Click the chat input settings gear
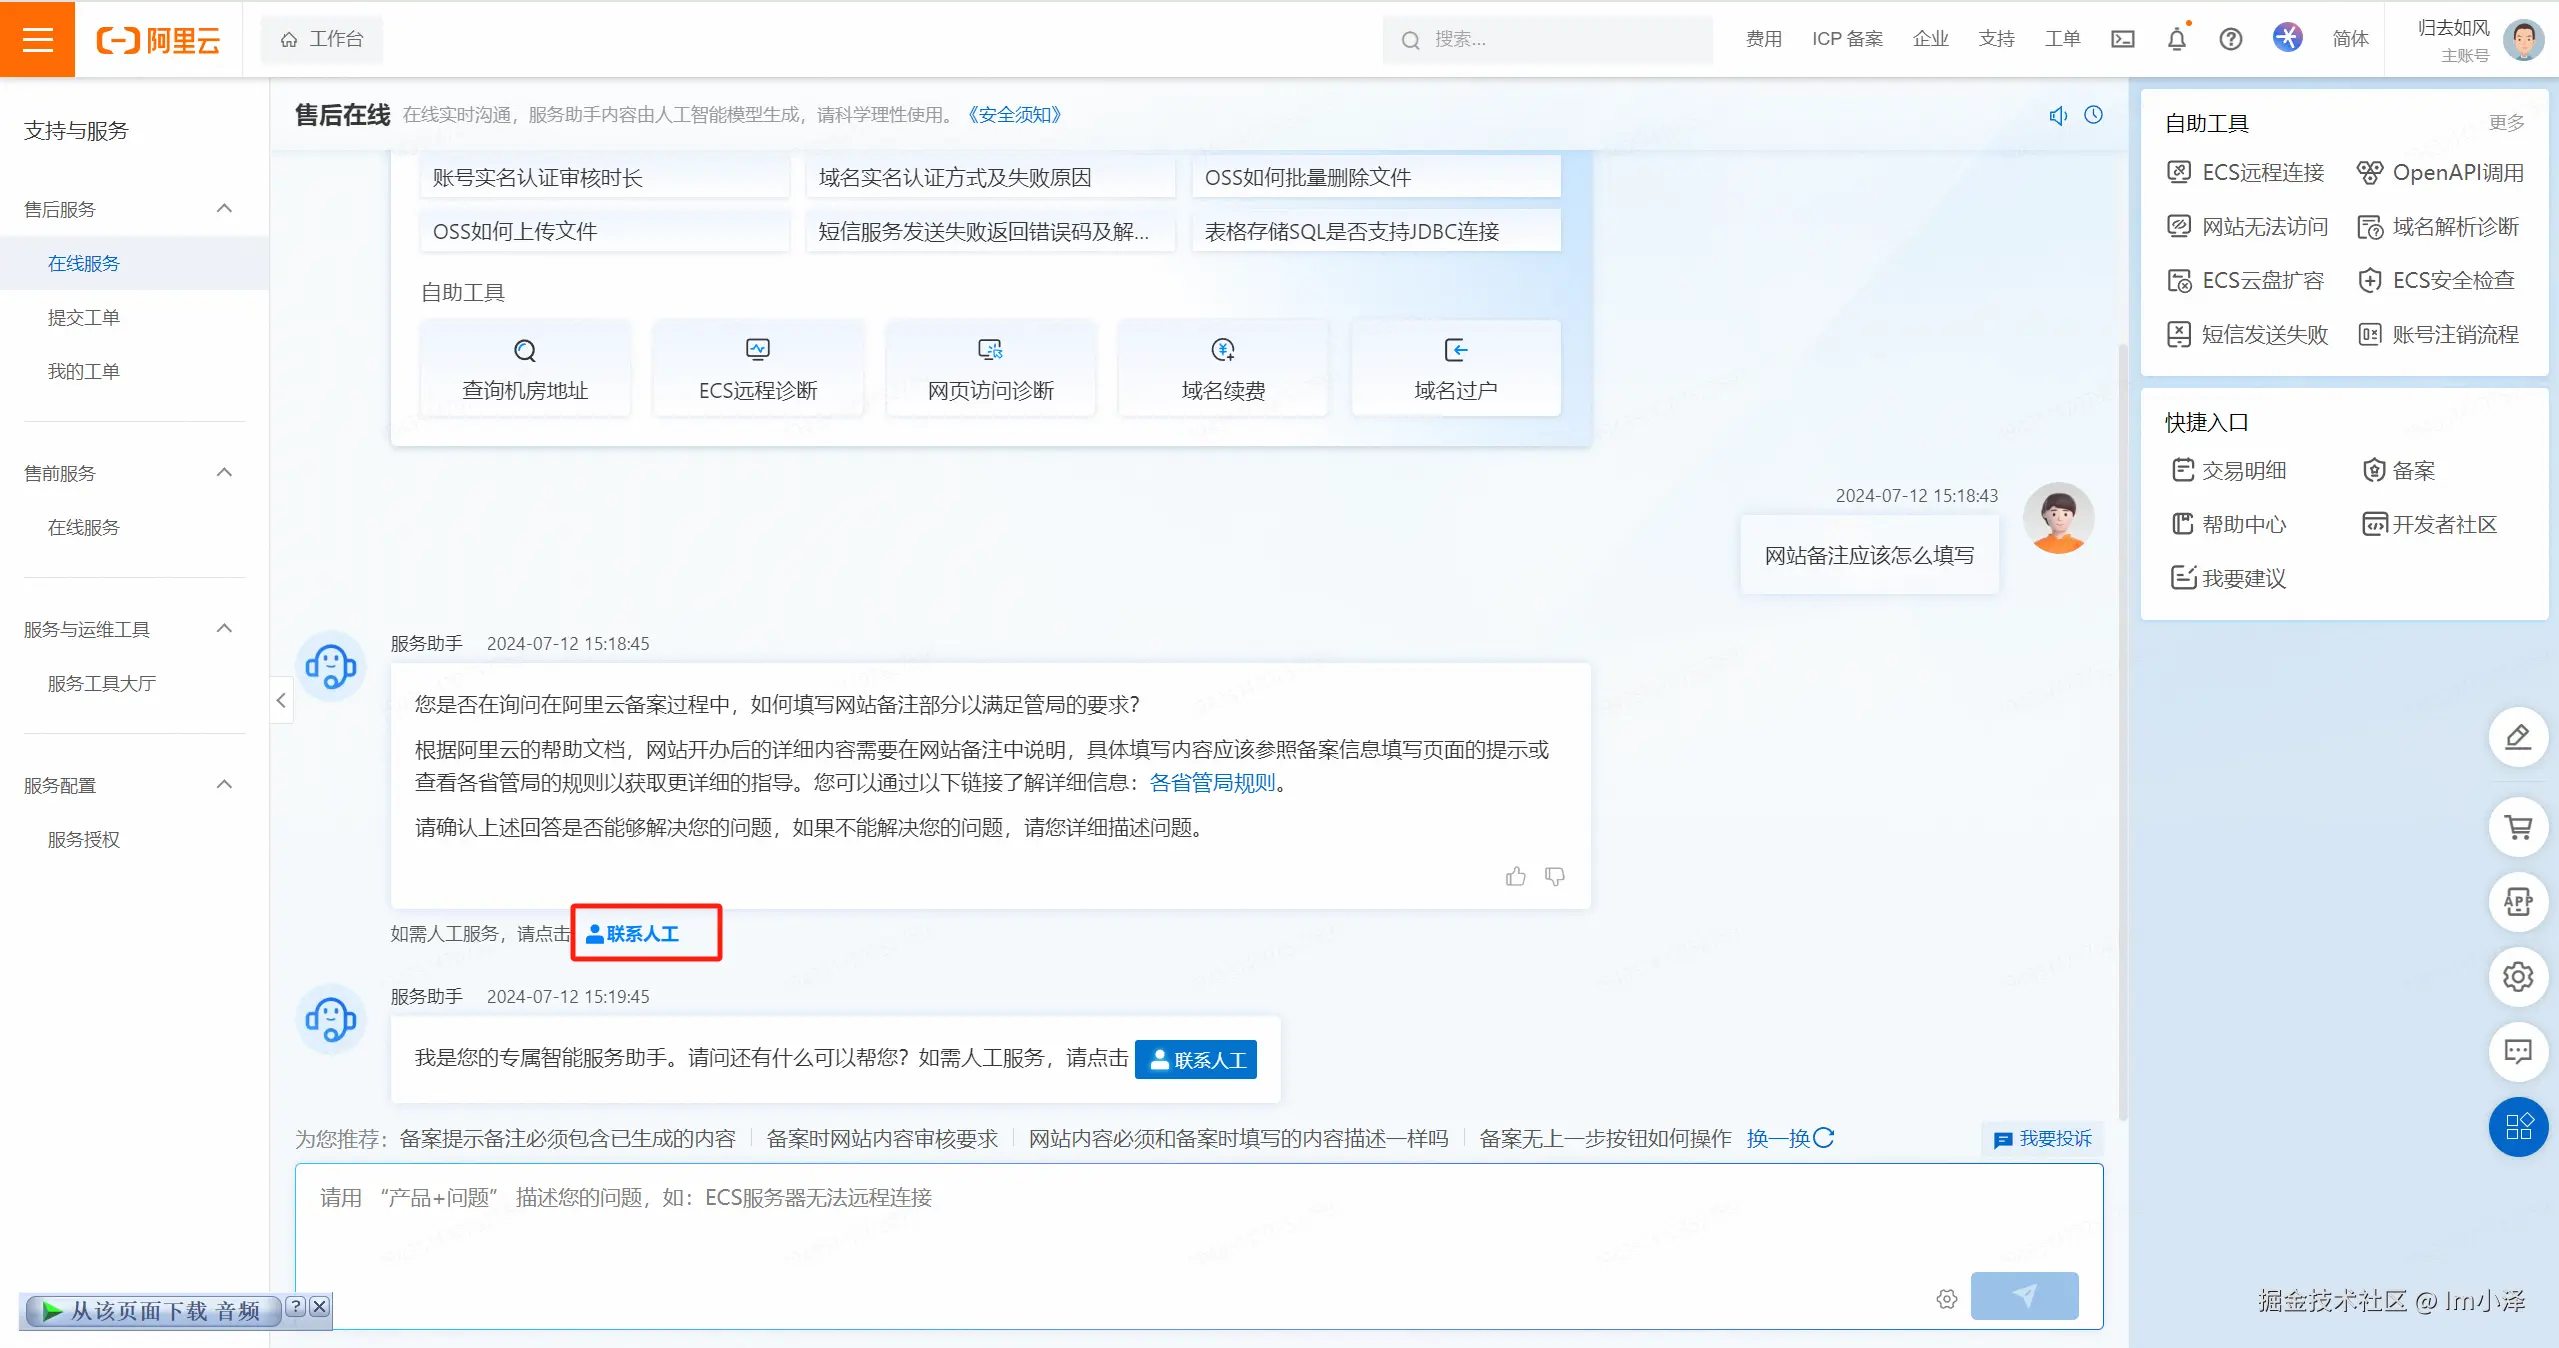This screenshot has height=1348, width=2559. [x=1946, y=1299]
